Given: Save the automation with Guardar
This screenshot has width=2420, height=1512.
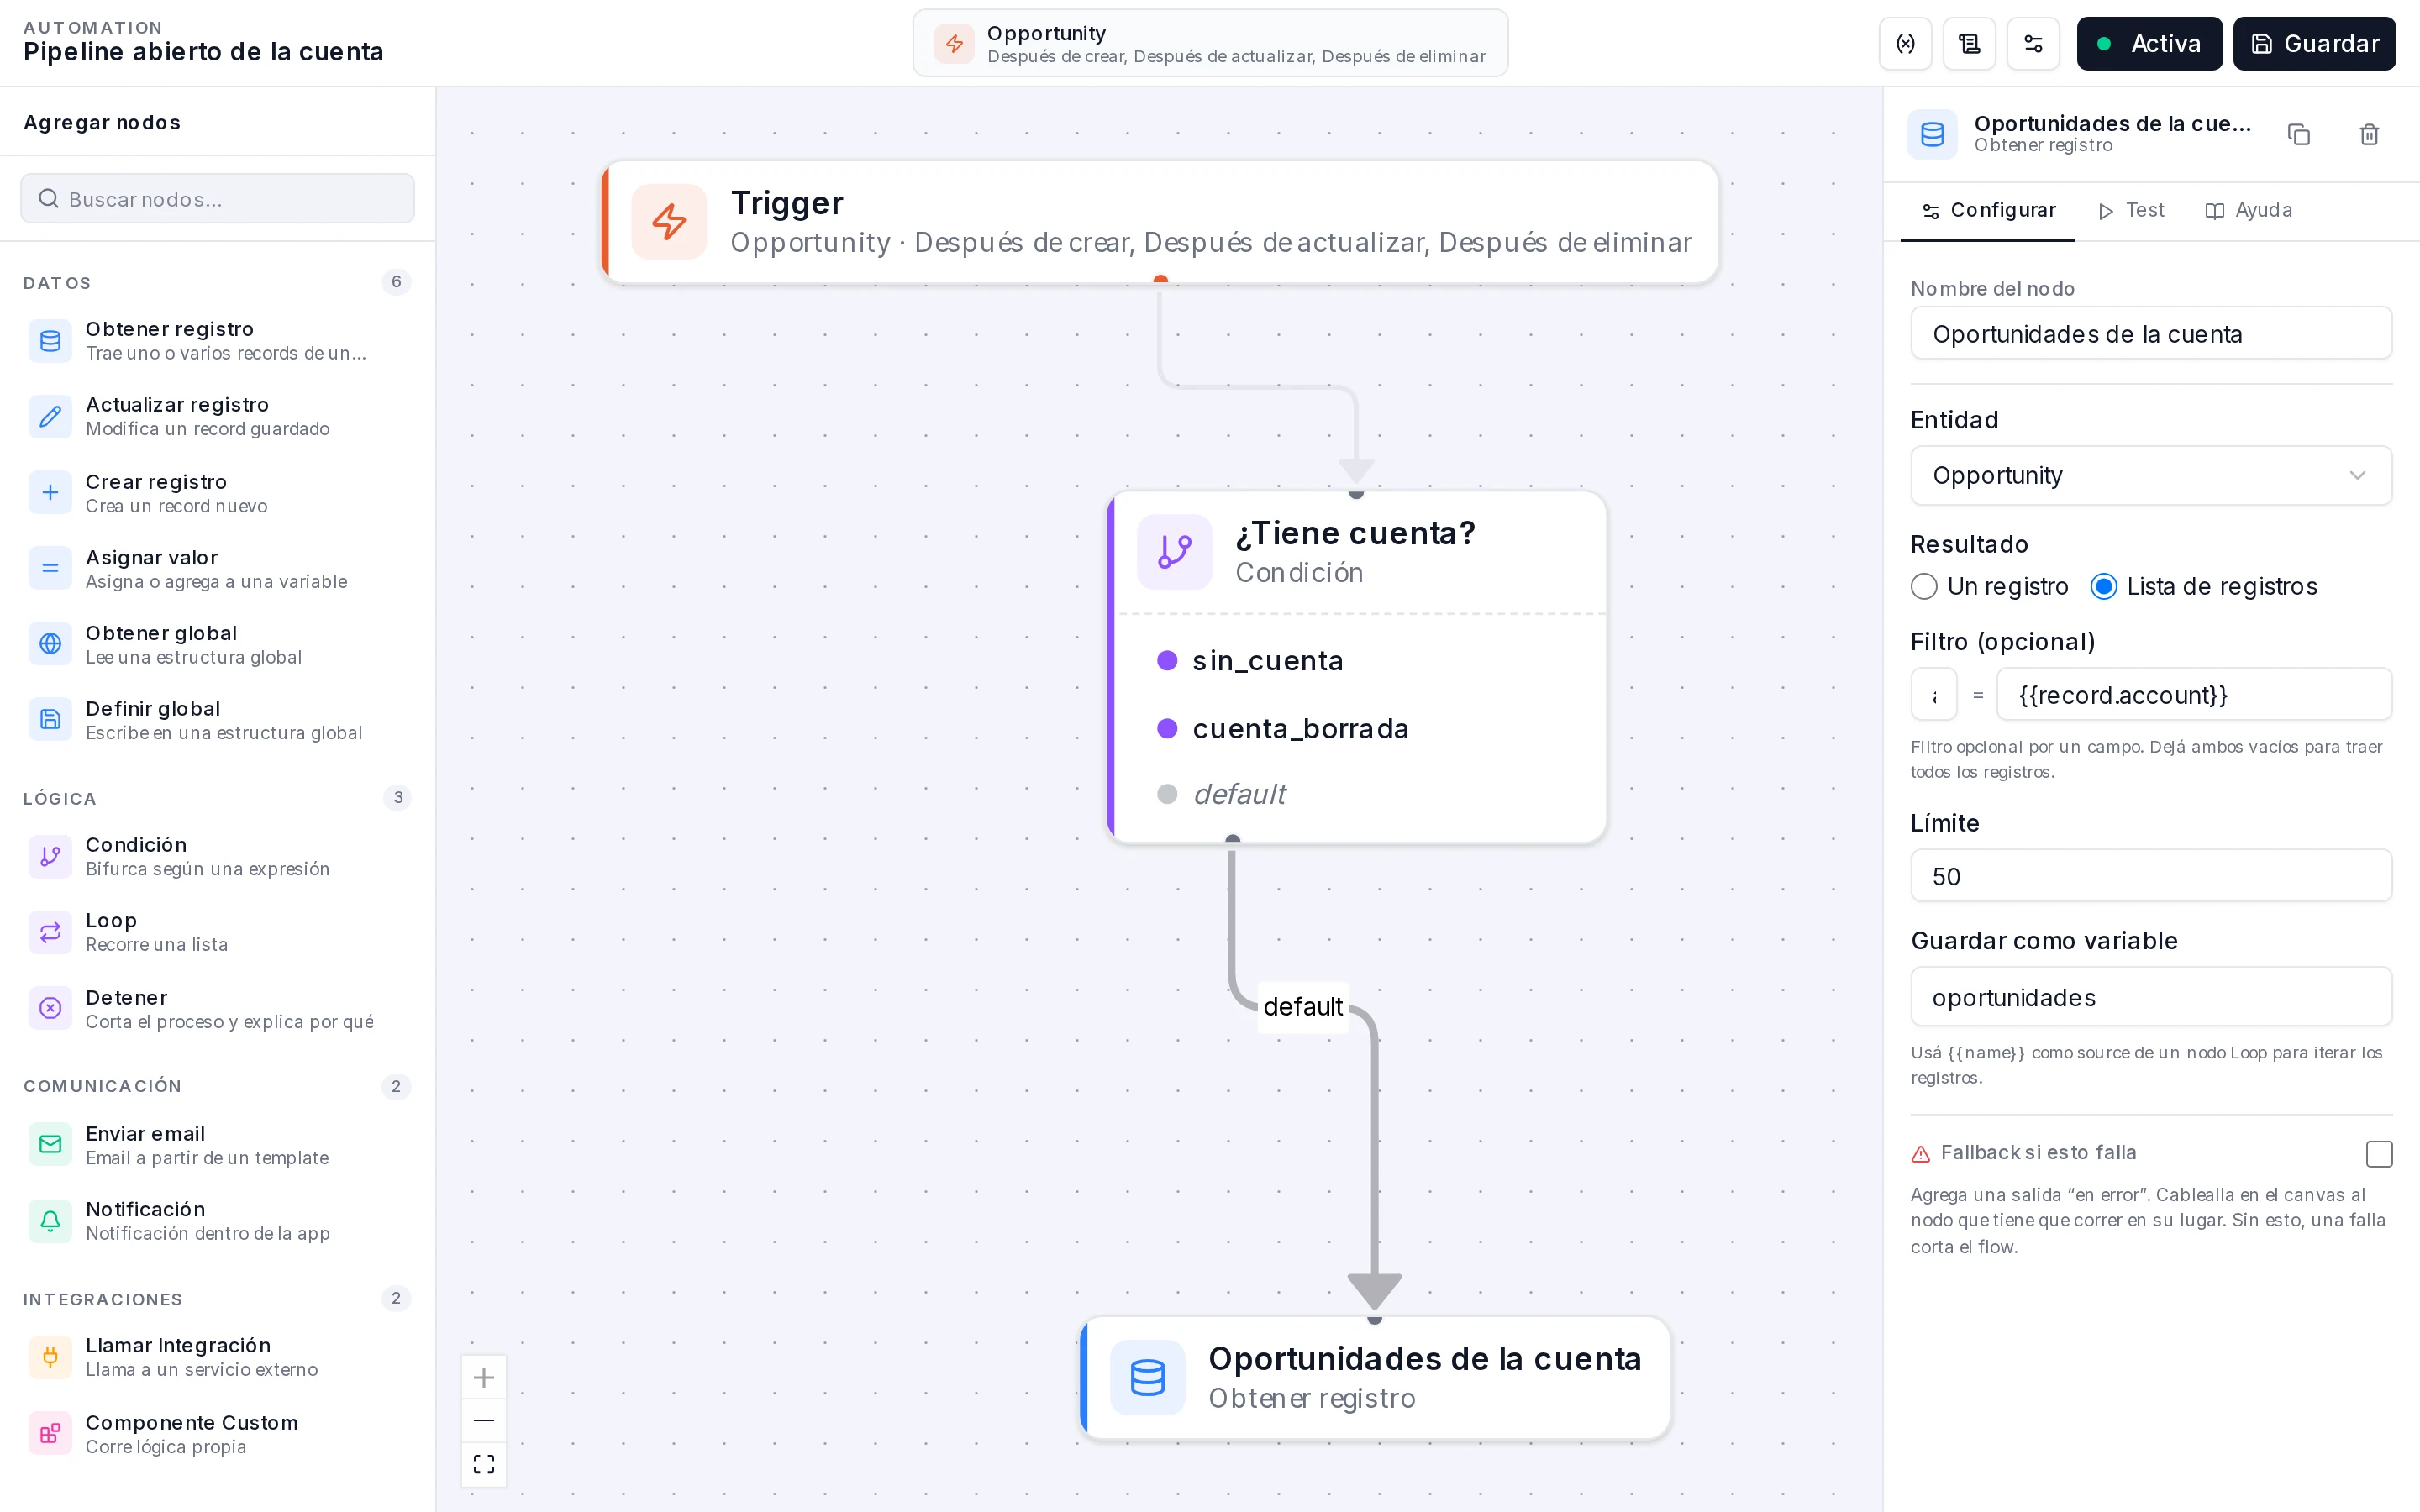Looking at the screenshot, I should 2314,43.
